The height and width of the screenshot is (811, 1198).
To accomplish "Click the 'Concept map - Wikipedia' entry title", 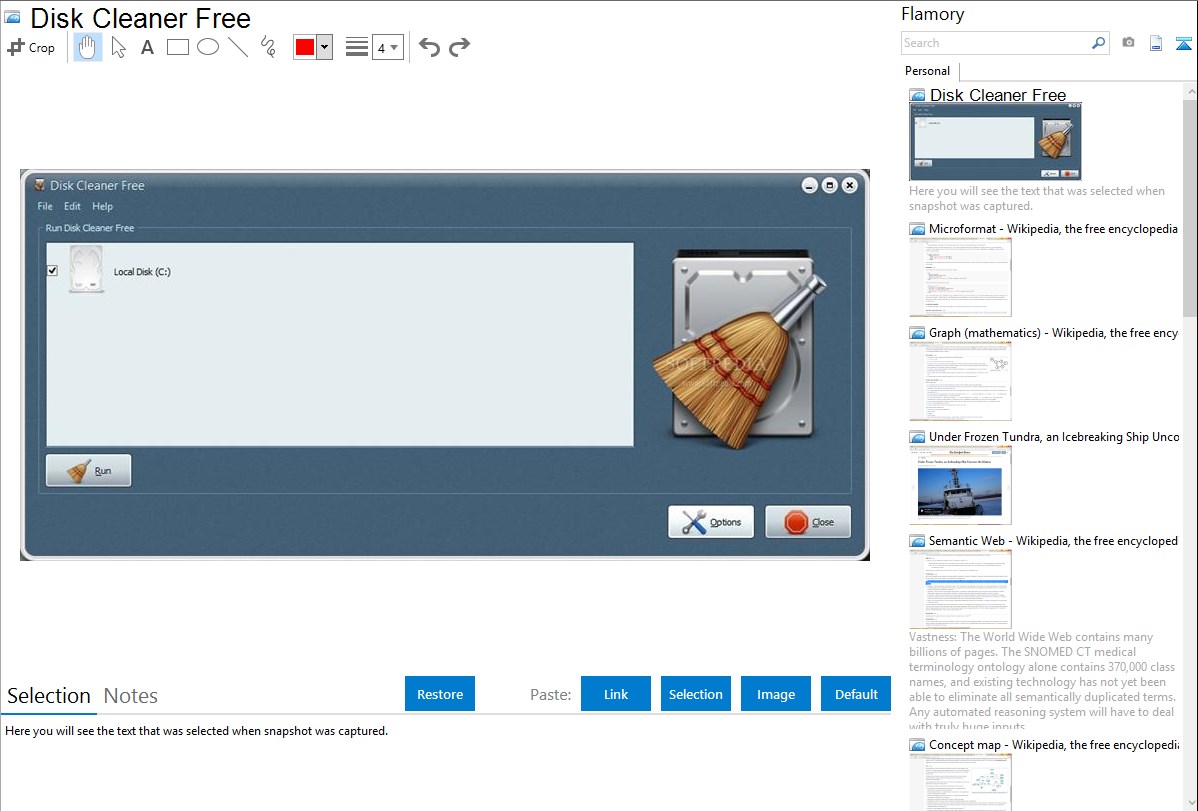I will 1054,745.
